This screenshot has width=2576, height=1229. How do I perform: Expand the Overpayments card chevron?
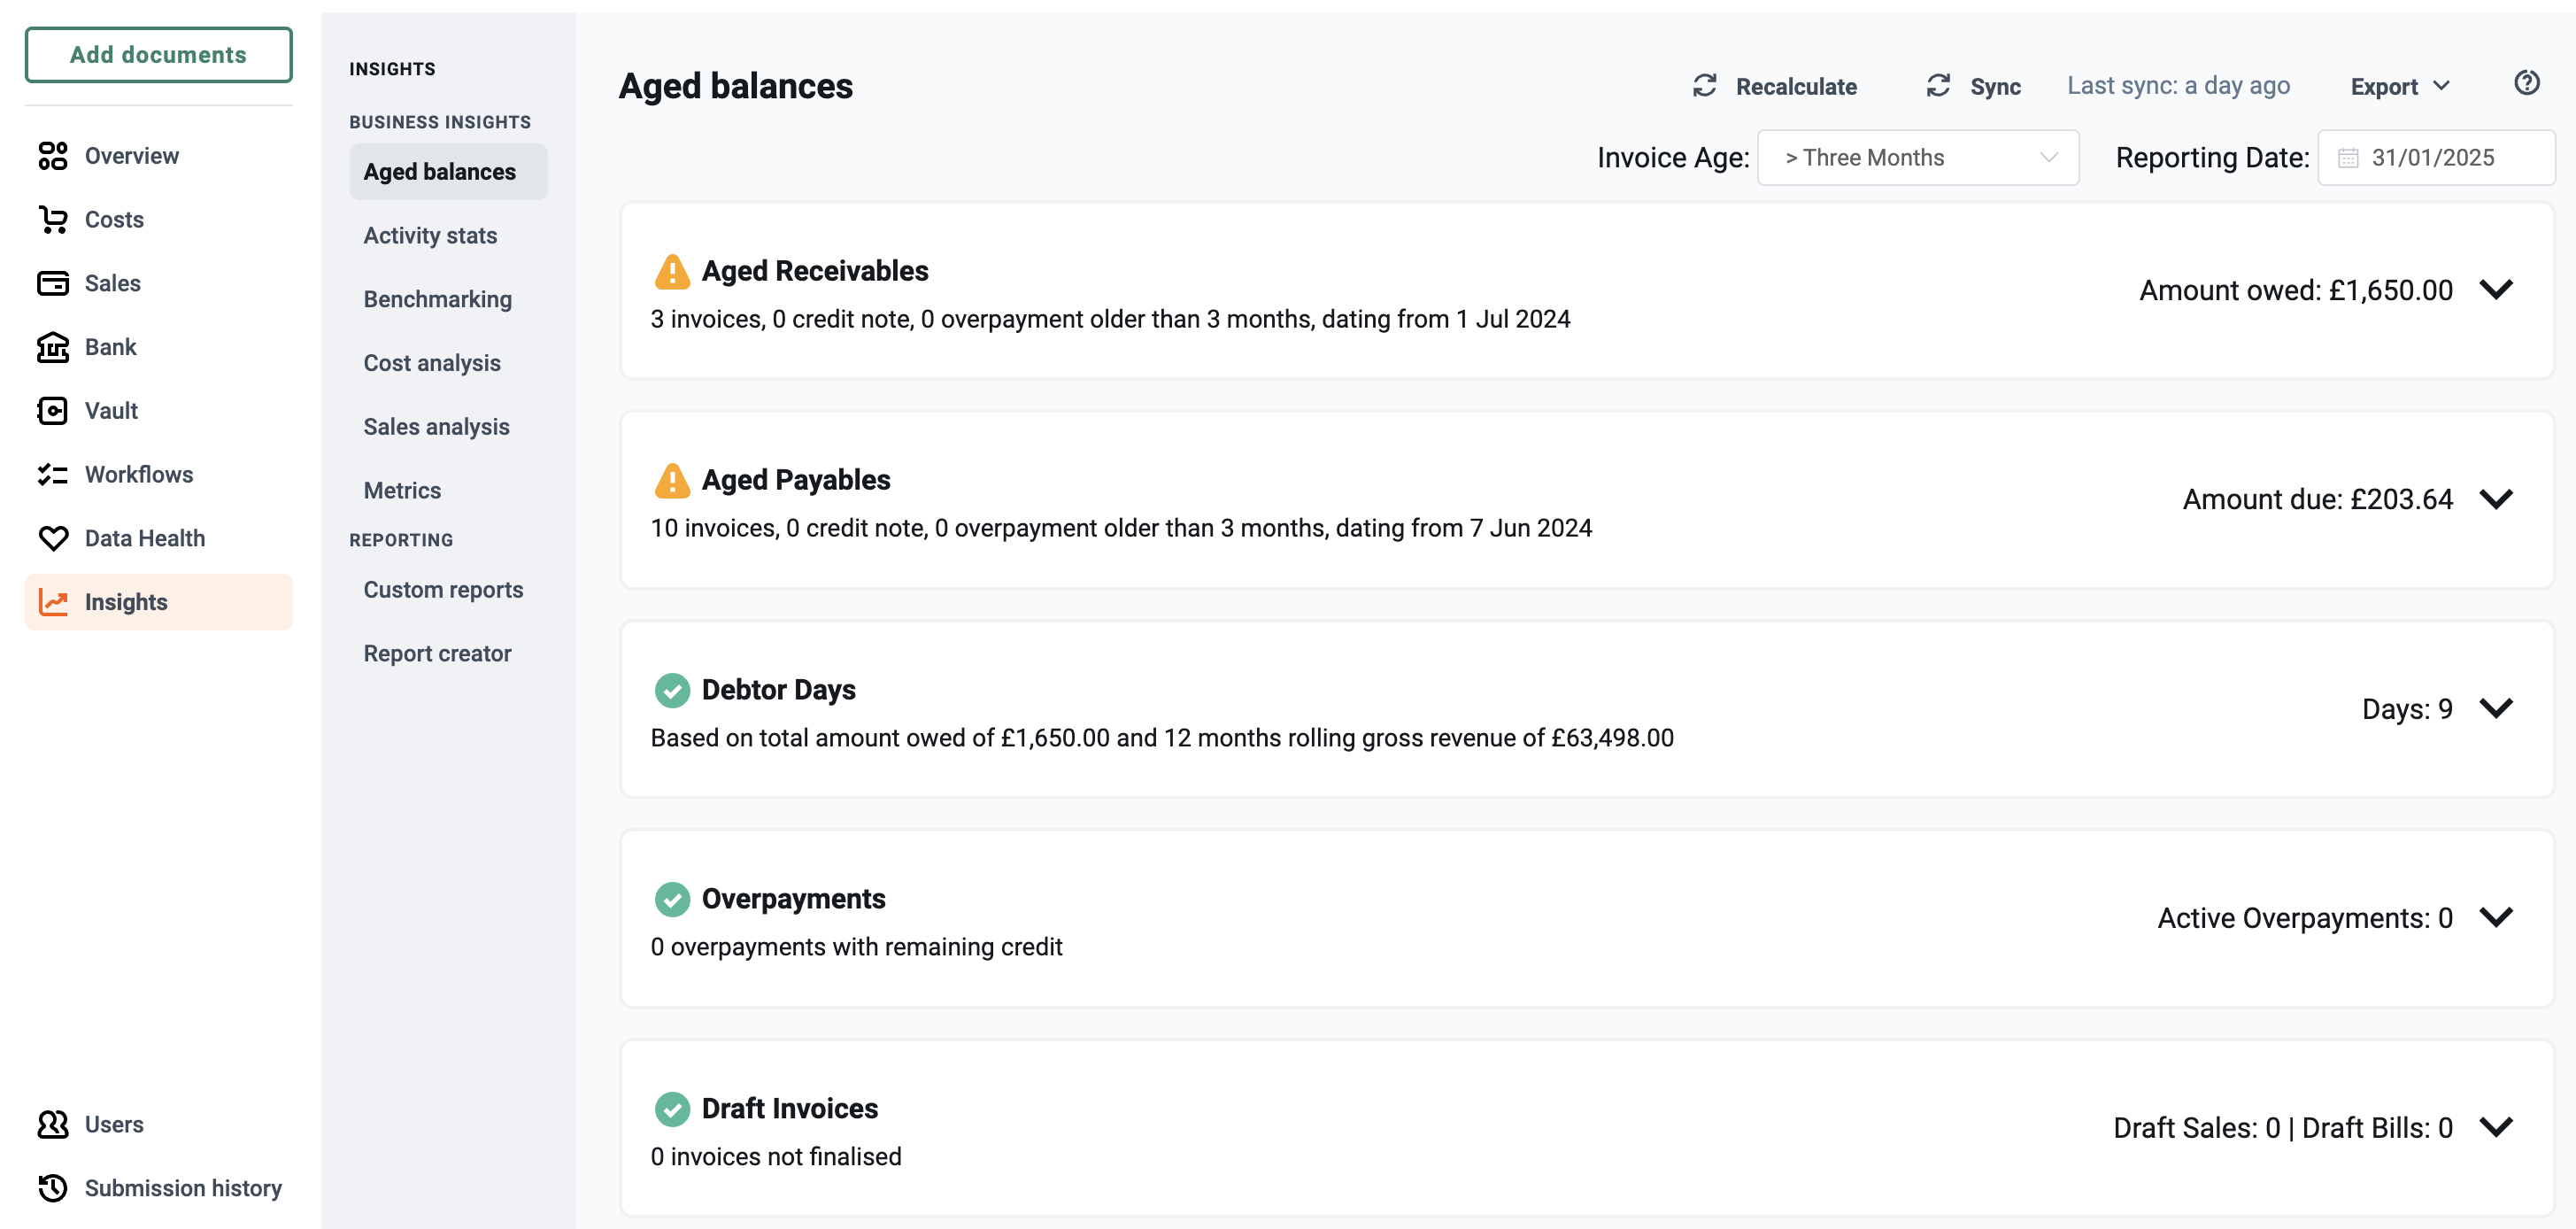(2496, 918)
